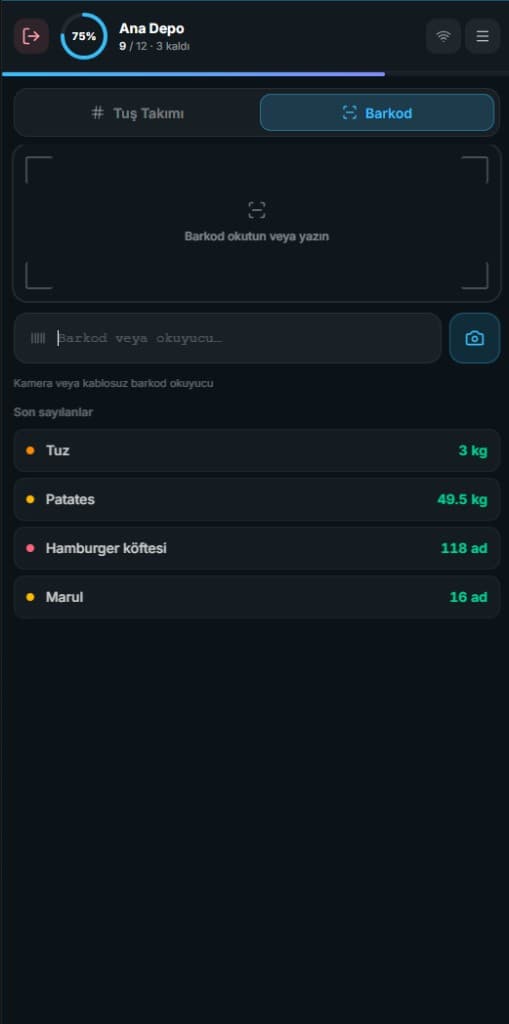Image resolution: width=509 pixels, height=1024 pixels.
Task: Select the Barkod tab
Action: 377,113
